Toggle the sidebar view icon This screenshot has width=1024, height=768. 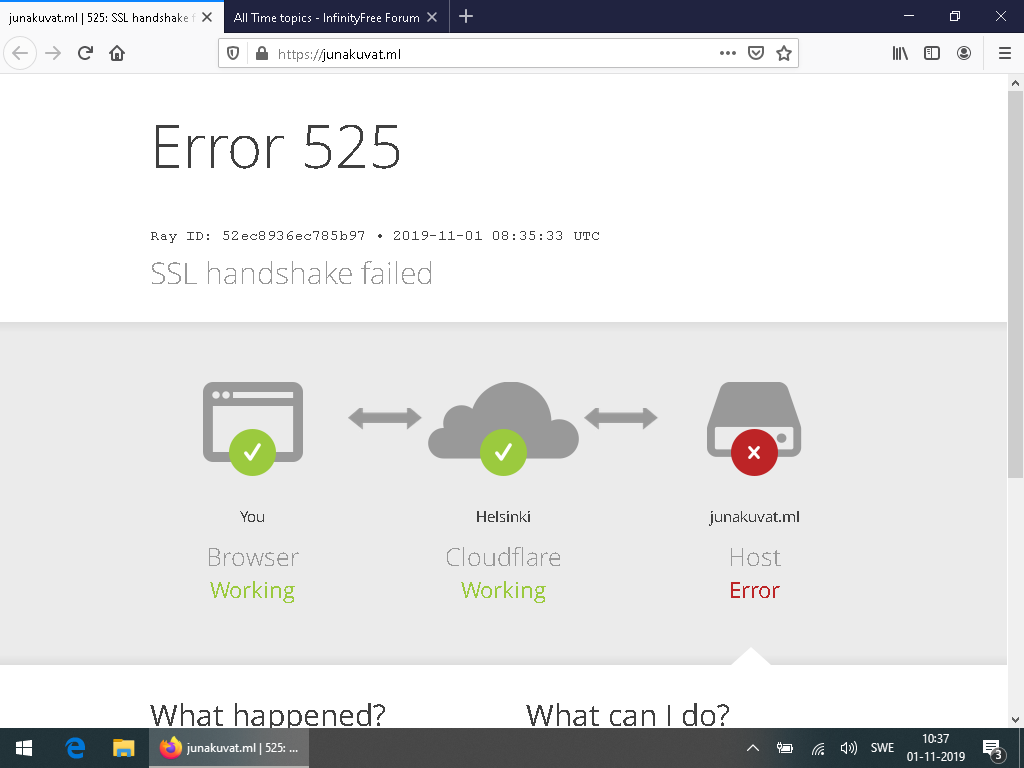pyautogui.click(x=932, y=54)
